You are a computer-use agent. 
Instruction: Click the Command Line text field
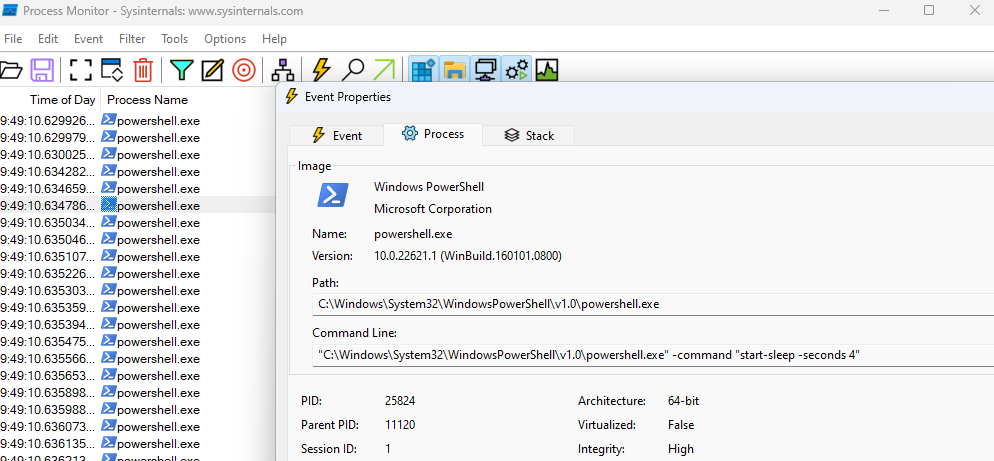[653, 355]
